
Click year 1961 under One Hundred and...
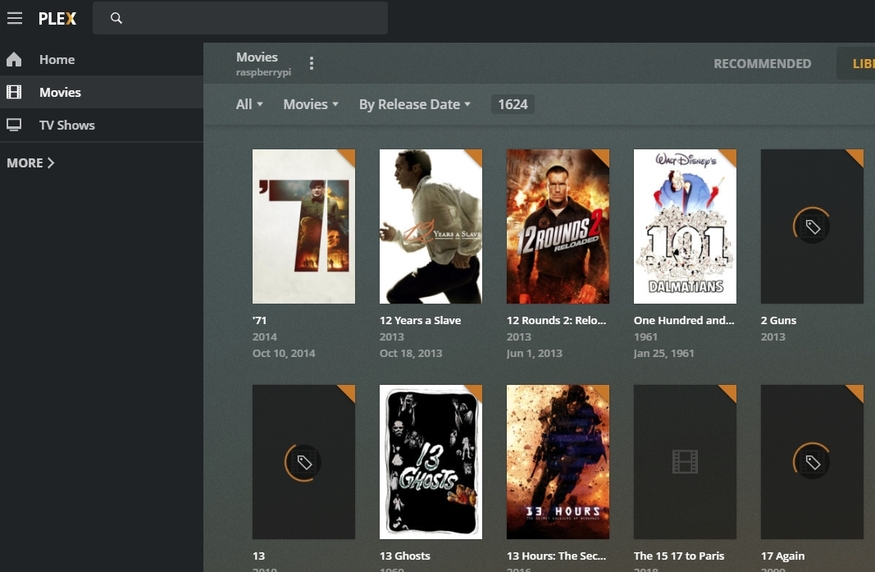pos(646,337)
